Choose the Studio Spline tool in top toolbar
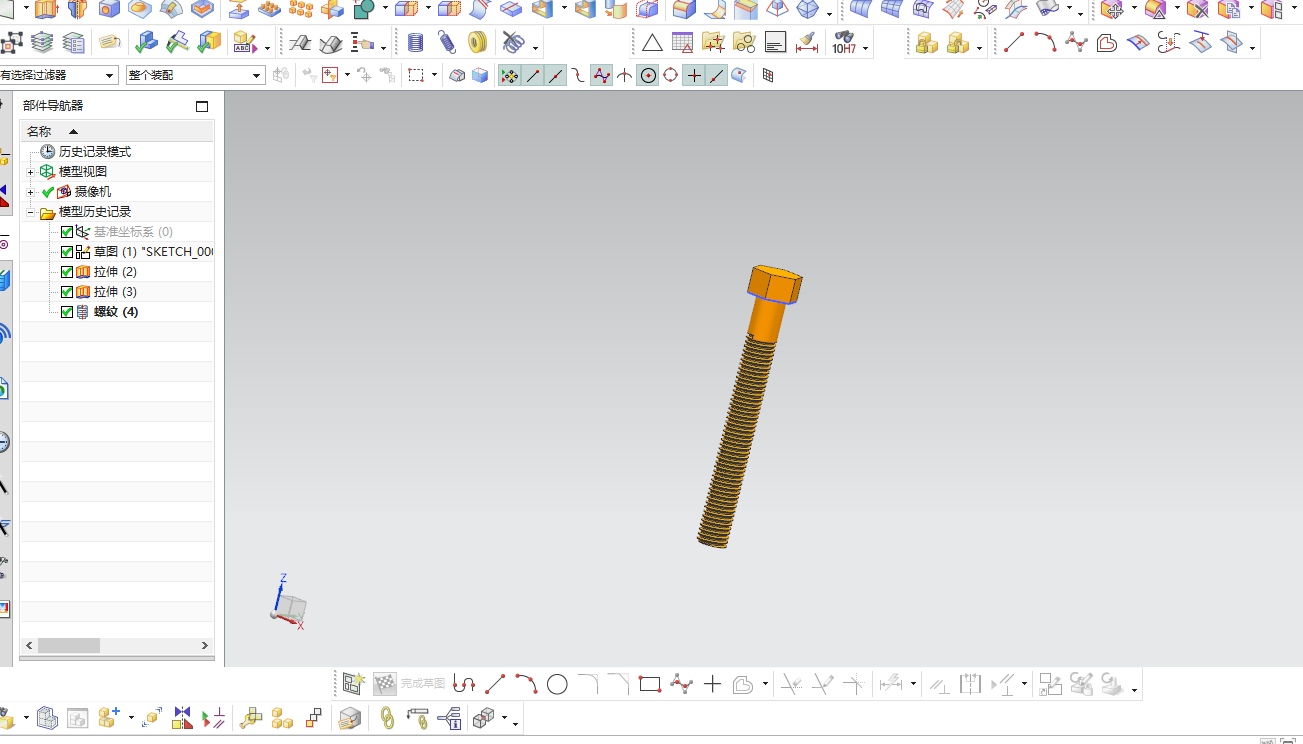1303x744 pixels. pyautogui.click(x=1076, y=43)
